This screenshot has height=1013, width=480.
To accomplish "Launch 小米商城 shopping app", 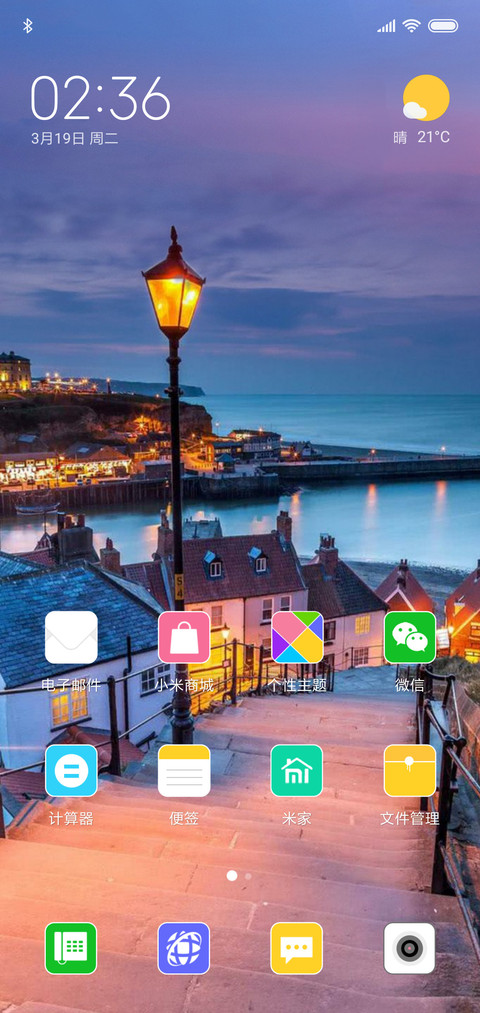I will tap(184, 637).
